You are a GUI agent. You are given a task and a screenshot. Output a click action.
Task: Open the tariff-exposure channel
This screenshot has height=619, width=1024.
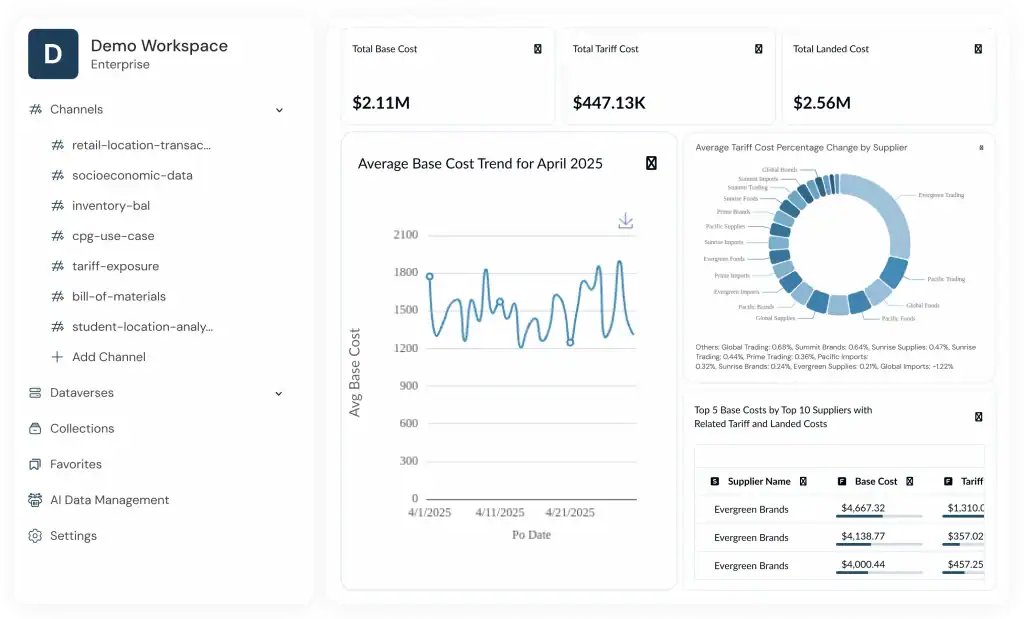115,266
